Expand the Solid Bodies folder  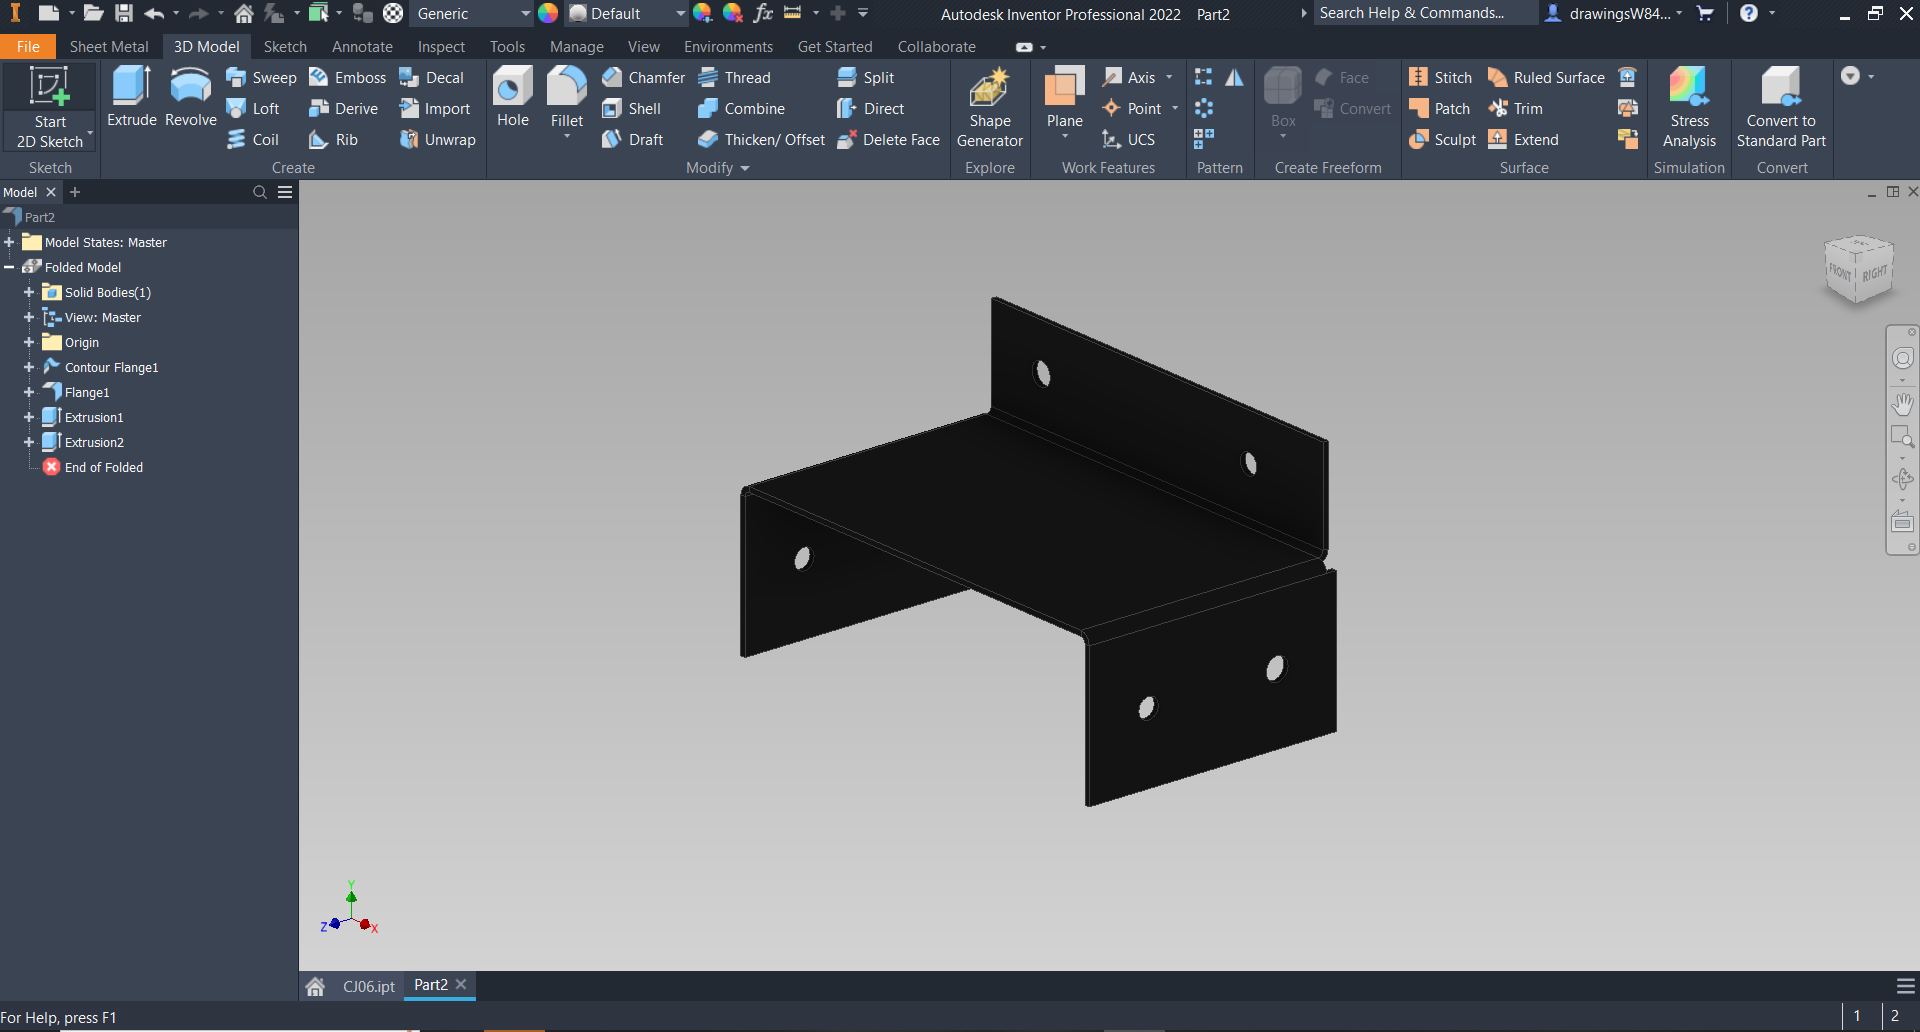pyautogui.click(x=28, y=292)
